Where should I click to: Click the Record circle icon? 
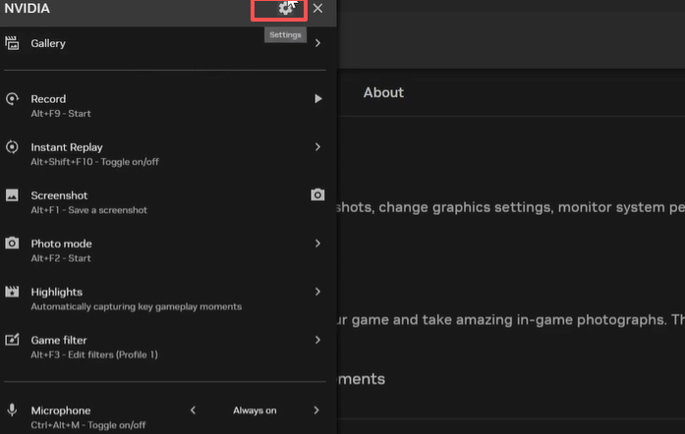point(12,99)
